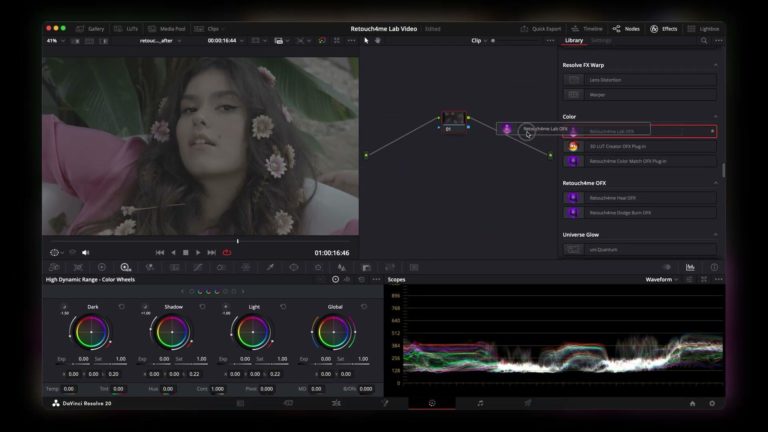Go to the Fusion page

pyautogui.click(x=384, y=403)
